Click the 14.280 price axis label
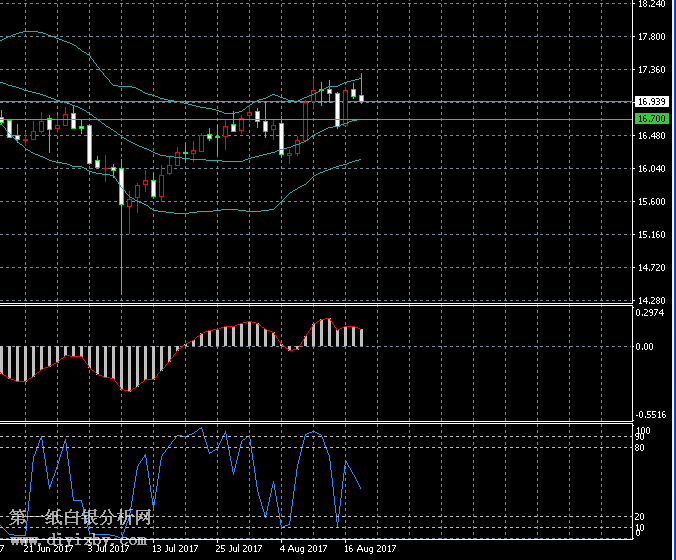 coord(651,300)
